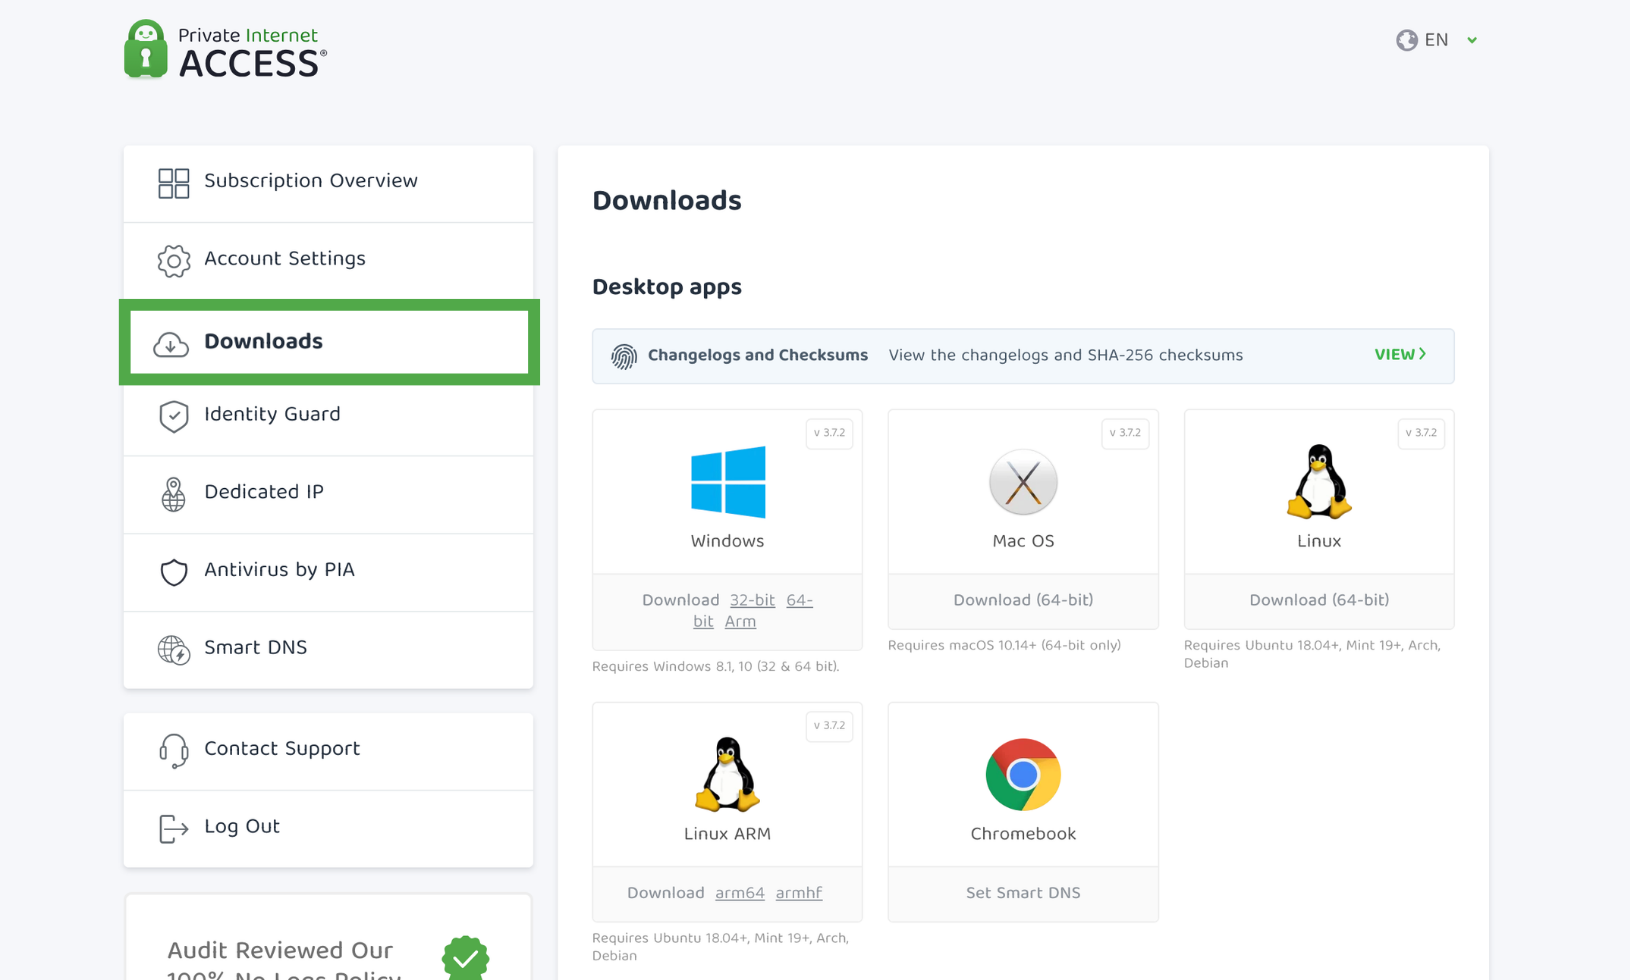Expand the EN language dropdown arrow
This screenshot has width=1630, height=980.
[1472, 40]
